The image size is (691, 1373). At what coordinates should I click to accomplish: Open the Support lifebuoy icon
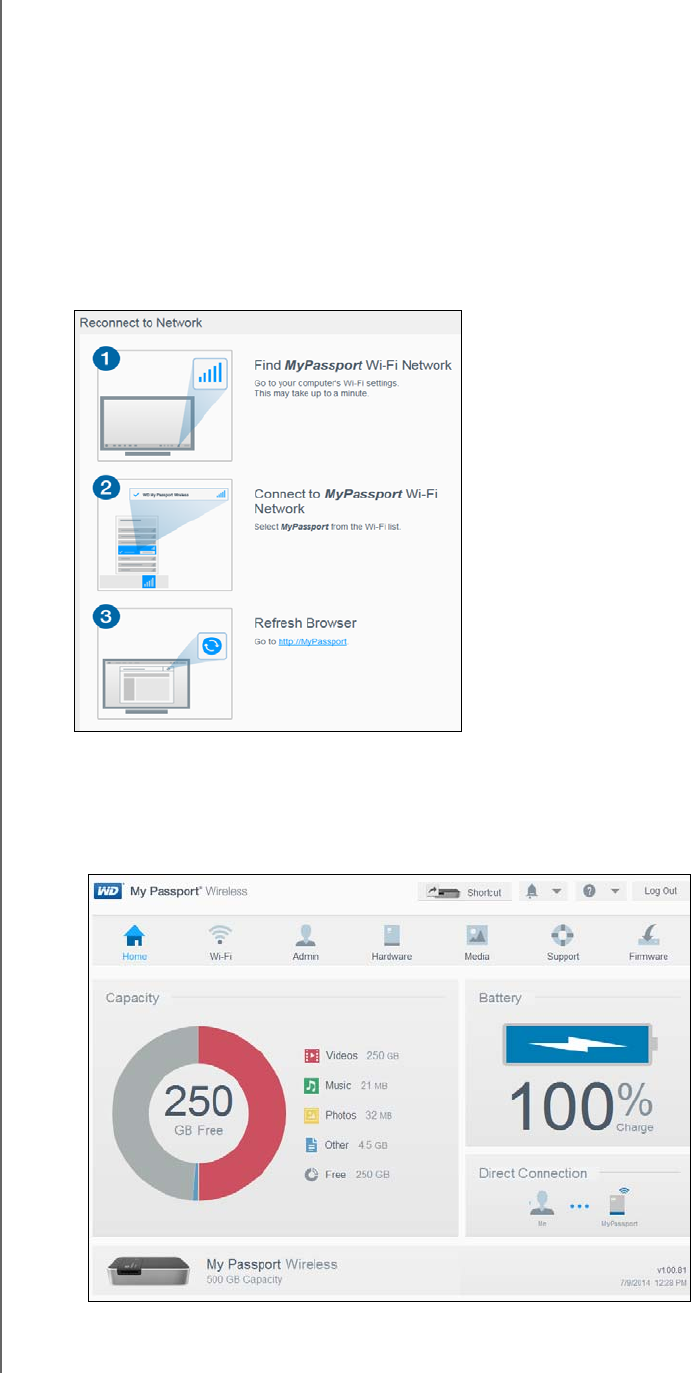[x=563, y=934]
